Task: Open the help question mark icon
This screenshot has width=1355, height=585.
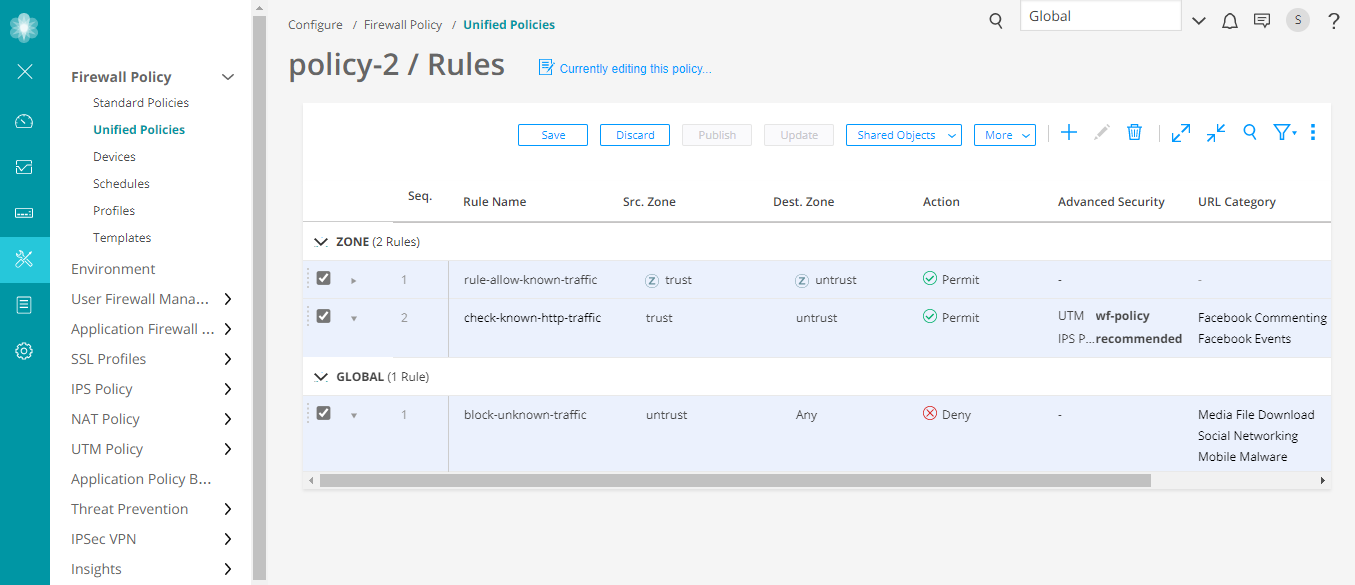Action: point(1333,21)
